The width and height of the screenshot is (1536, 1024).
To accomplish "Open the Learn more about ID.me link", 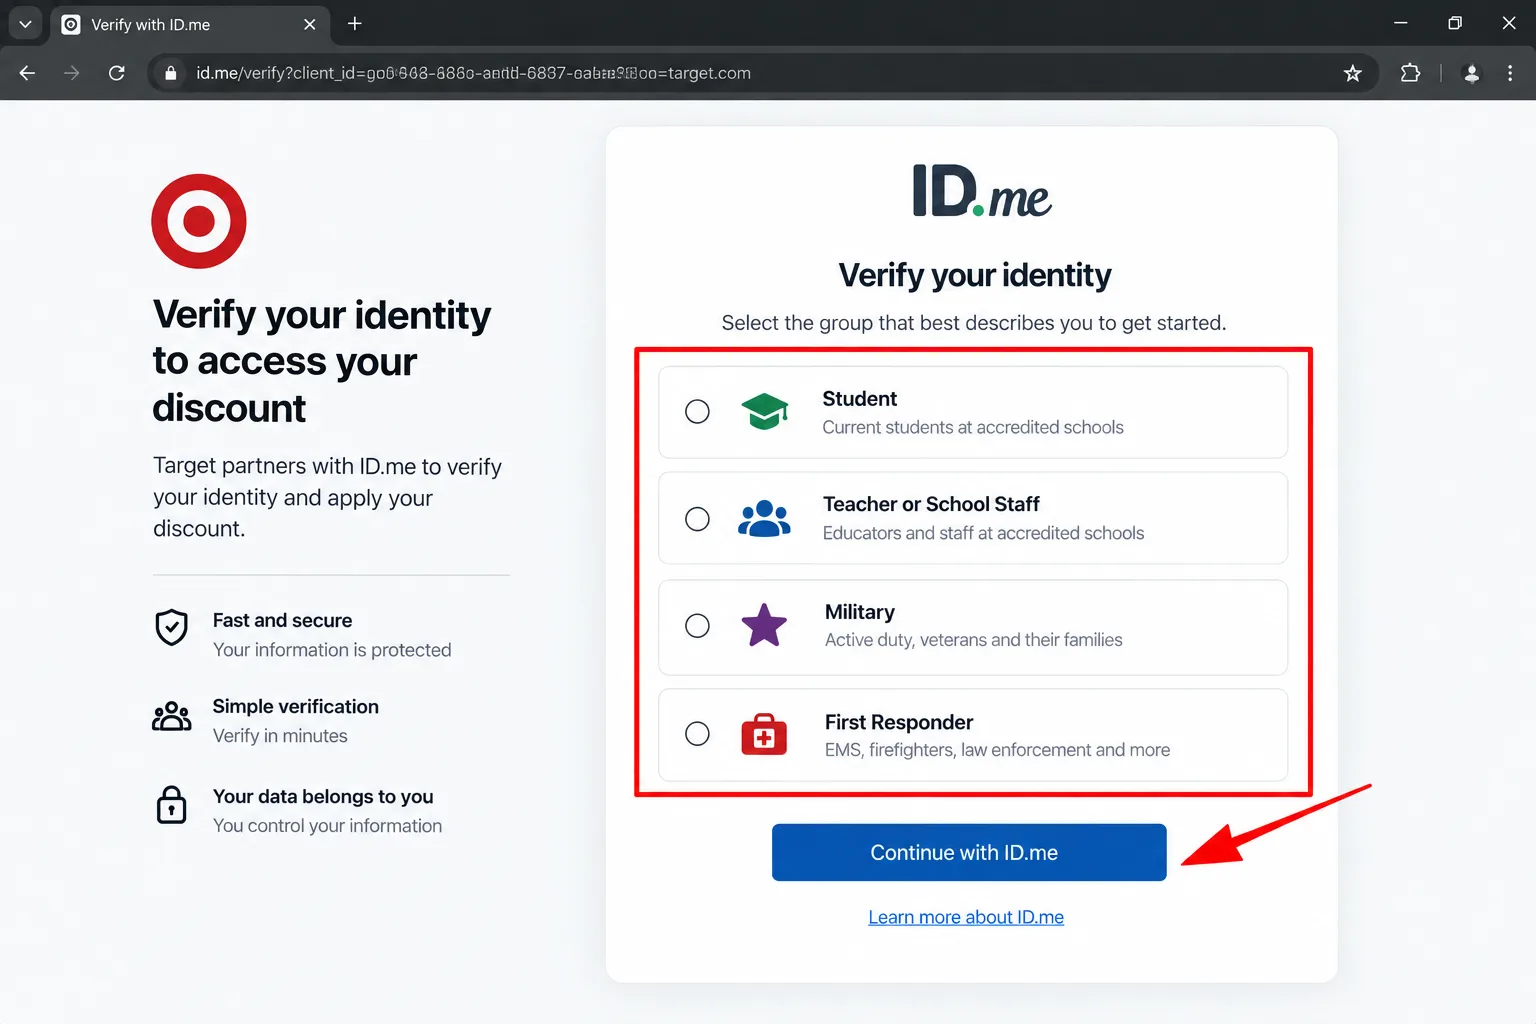I will click(966, 917).
